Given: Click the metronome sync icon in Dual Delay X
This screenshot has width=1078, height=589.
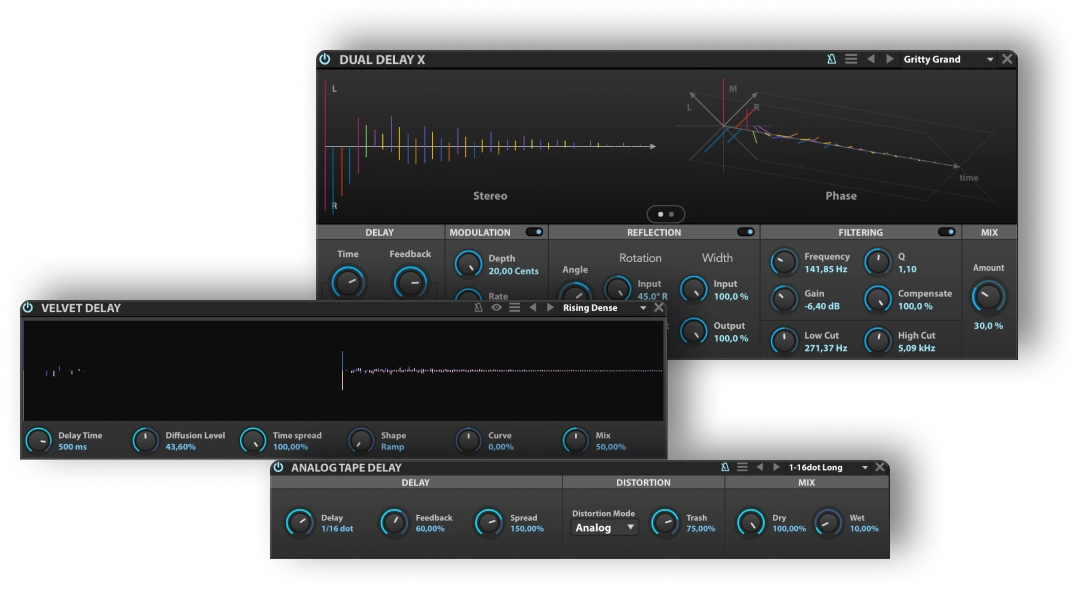Looking at the screenshot, I should [831, 60].
